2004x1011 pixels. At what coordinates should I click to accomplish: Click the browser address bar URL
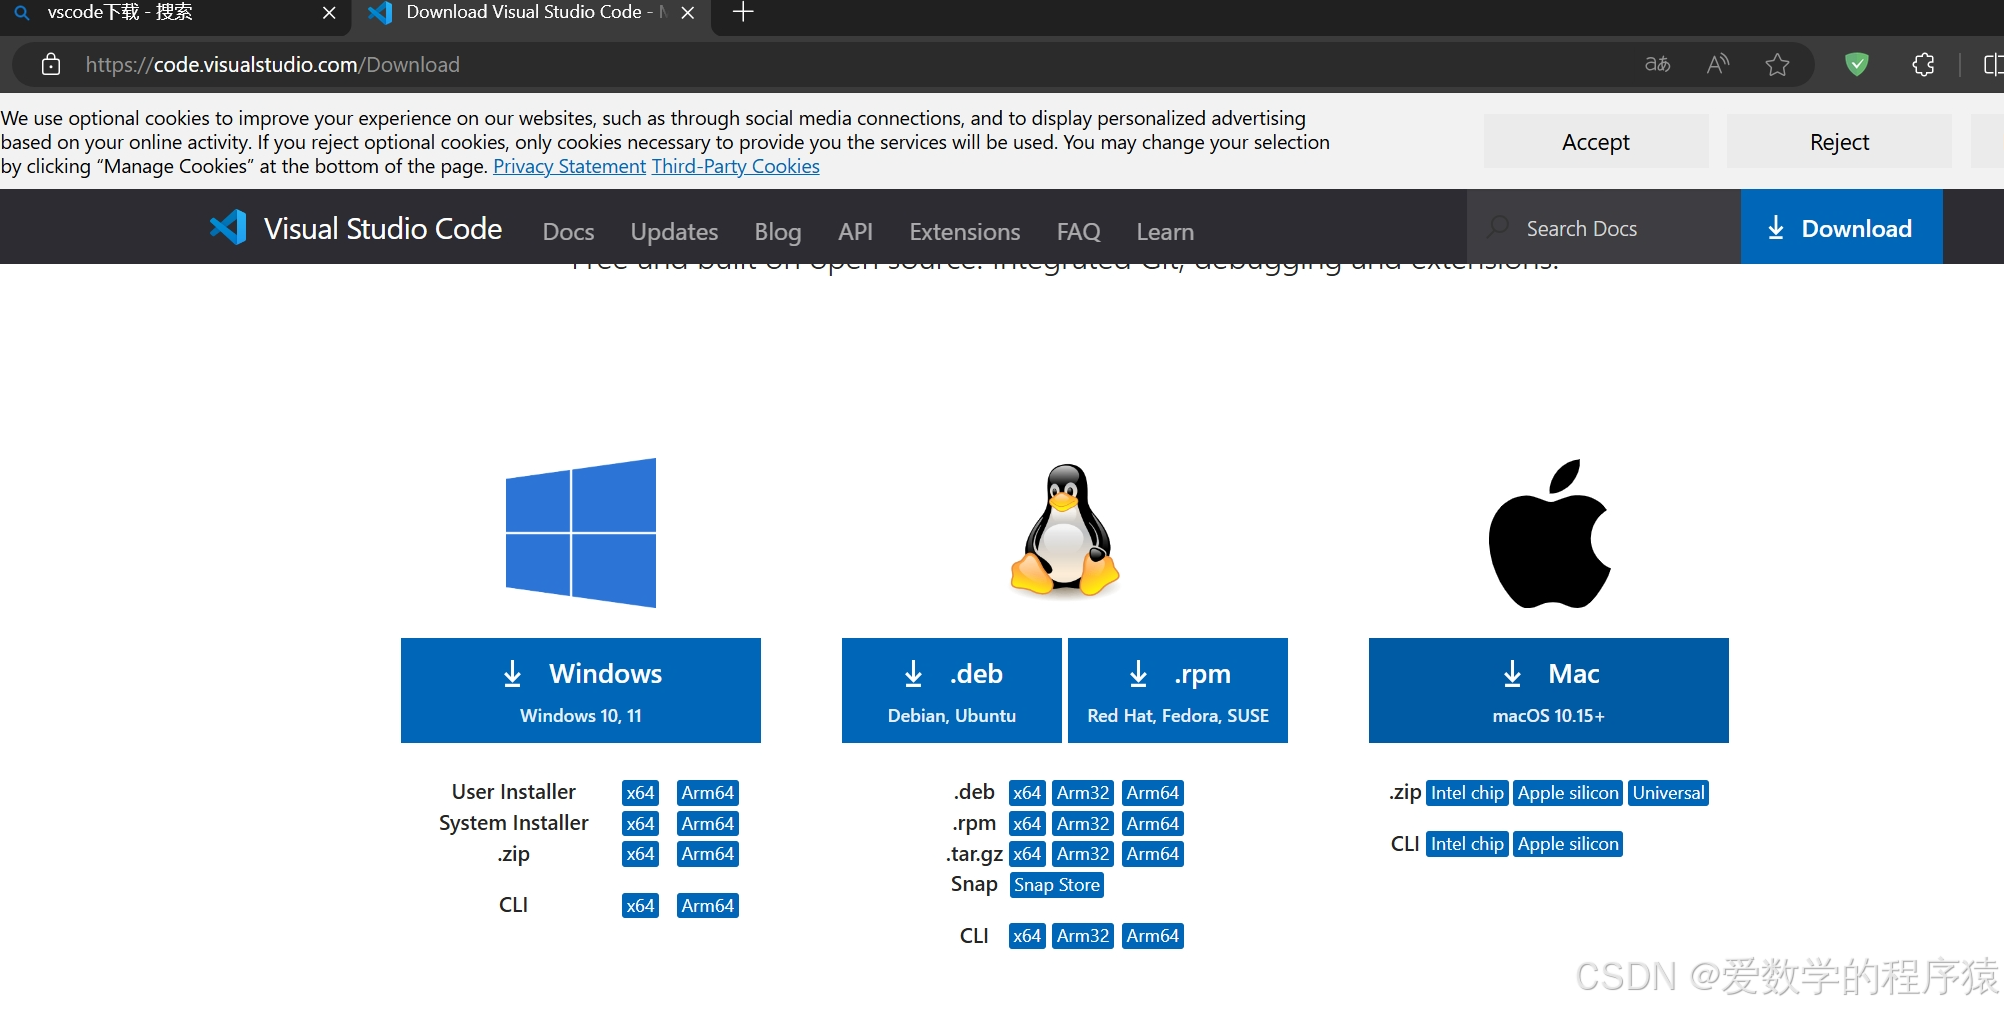[x=273, y=65]
